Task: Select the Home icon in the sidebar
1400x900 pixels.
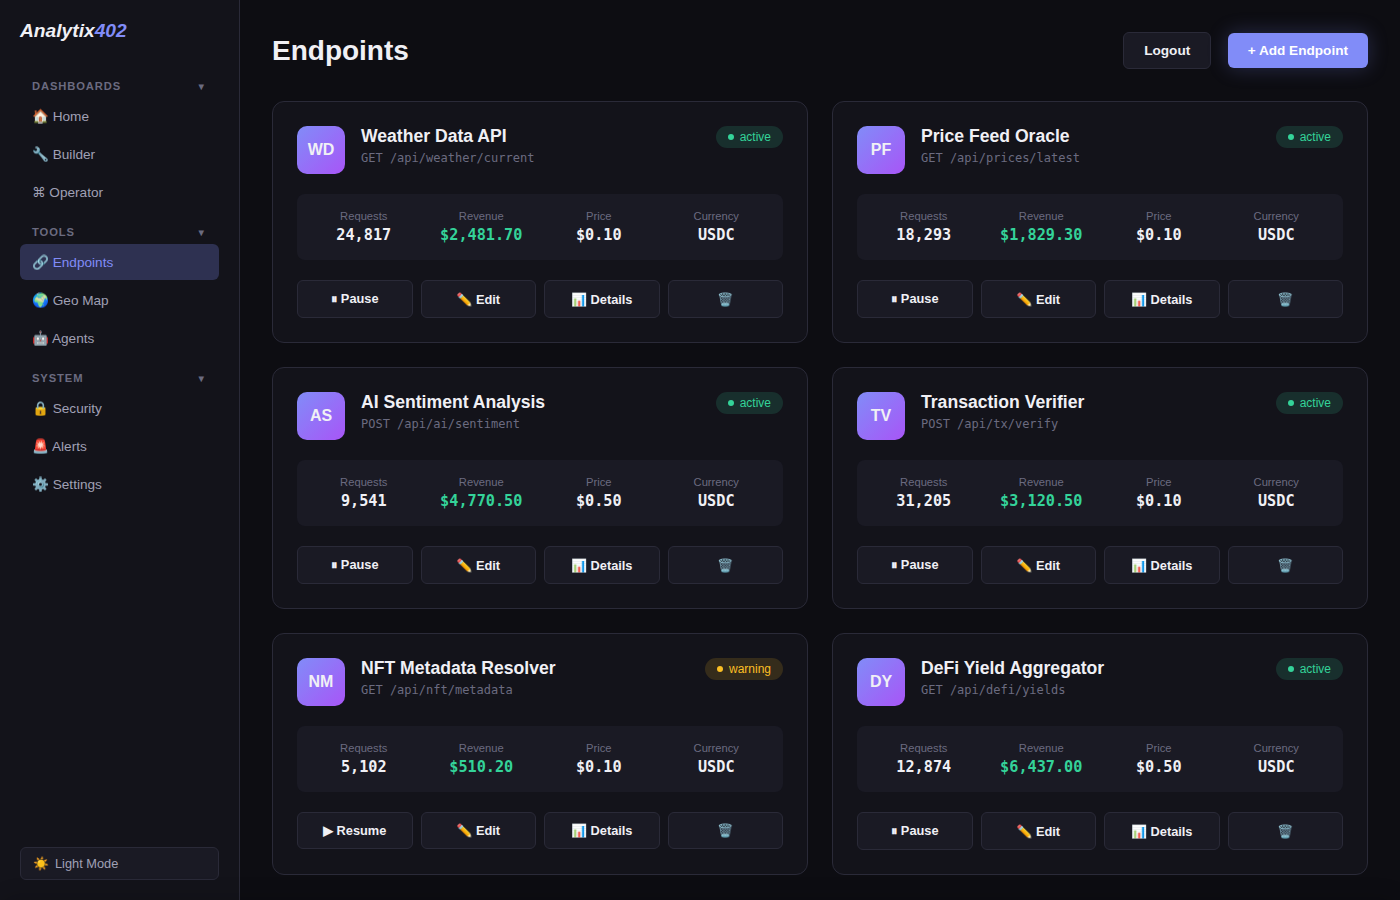Action: (40, 116)
